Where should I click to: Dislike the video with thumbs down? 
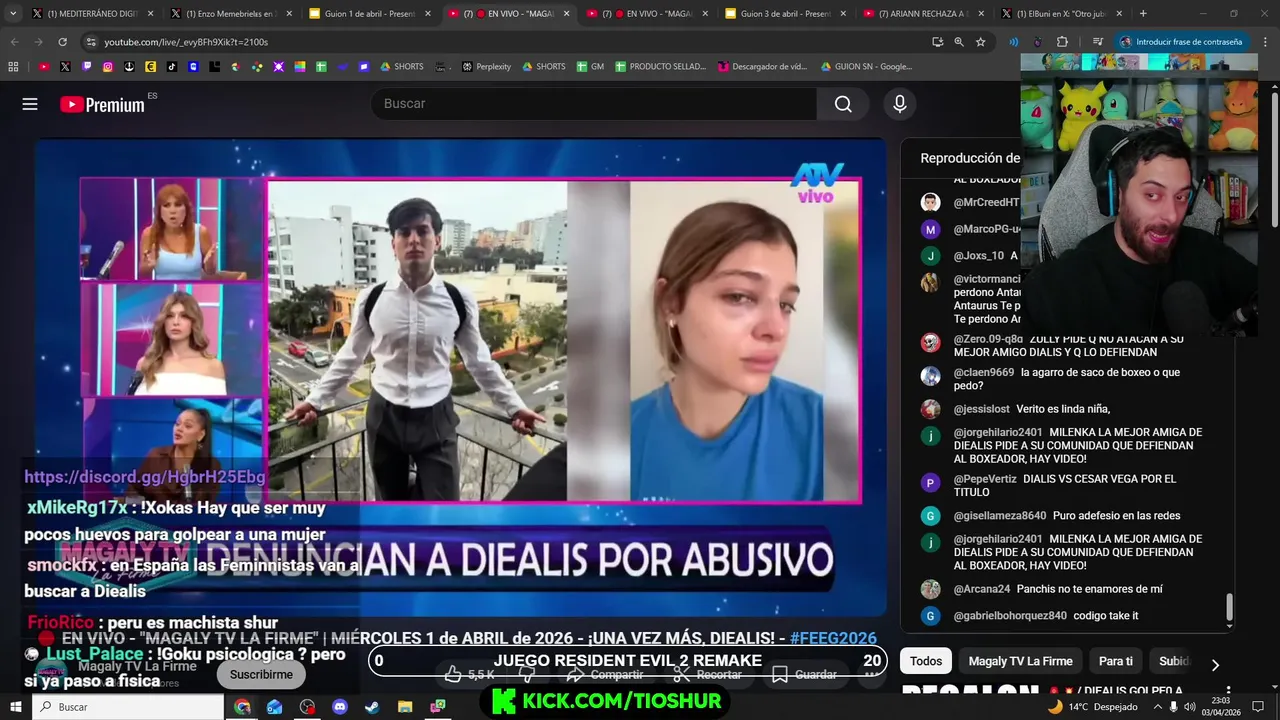[527, 675]
